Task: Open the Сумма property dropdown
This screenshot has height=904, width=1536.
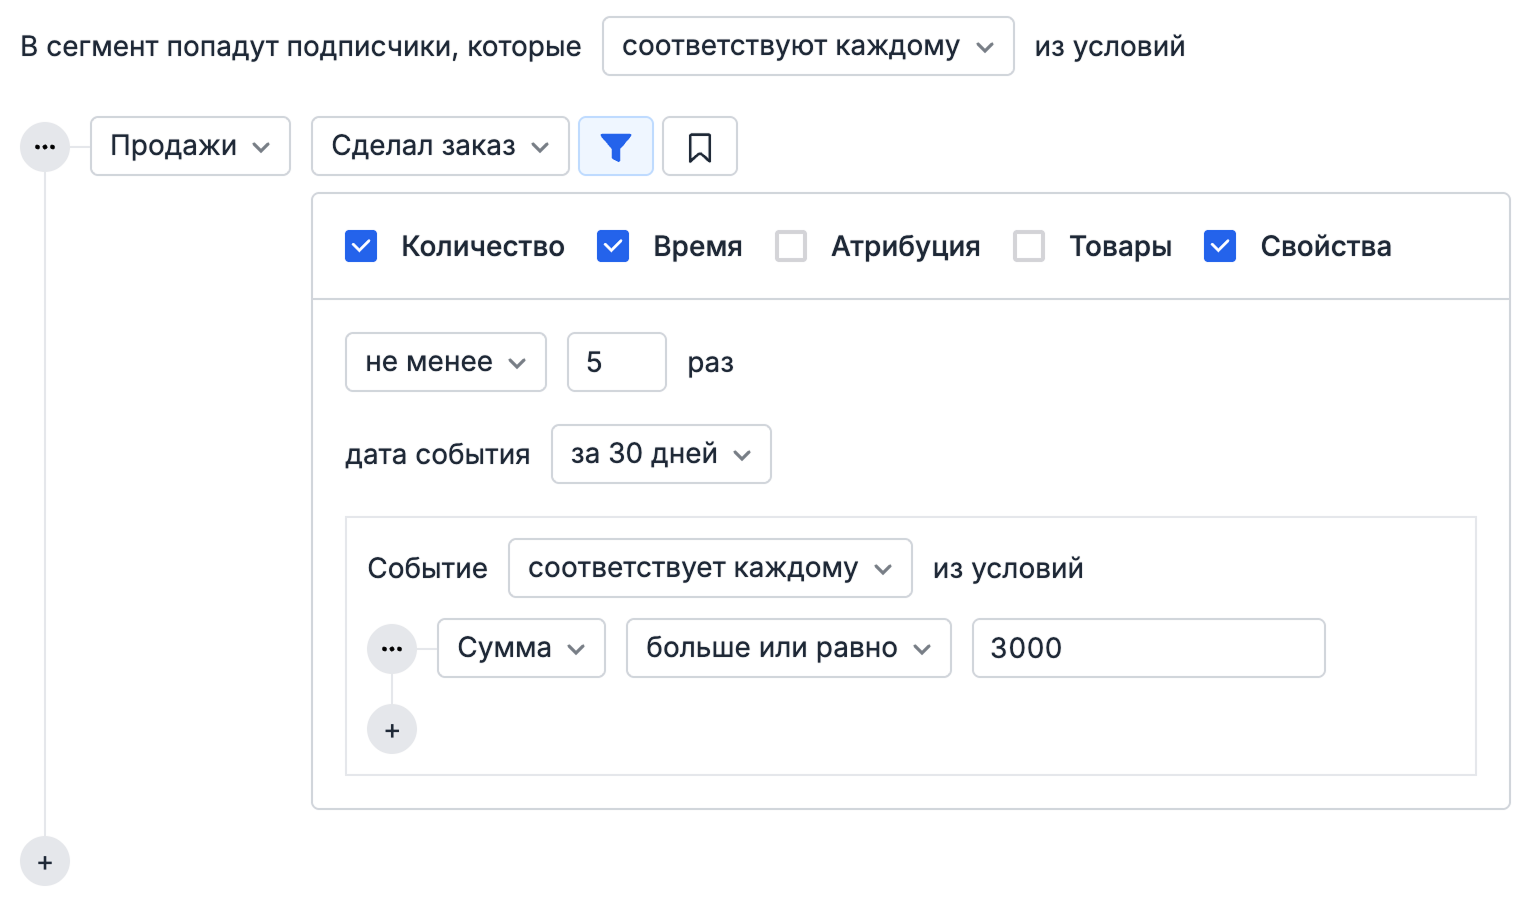Action: [520, 648]
